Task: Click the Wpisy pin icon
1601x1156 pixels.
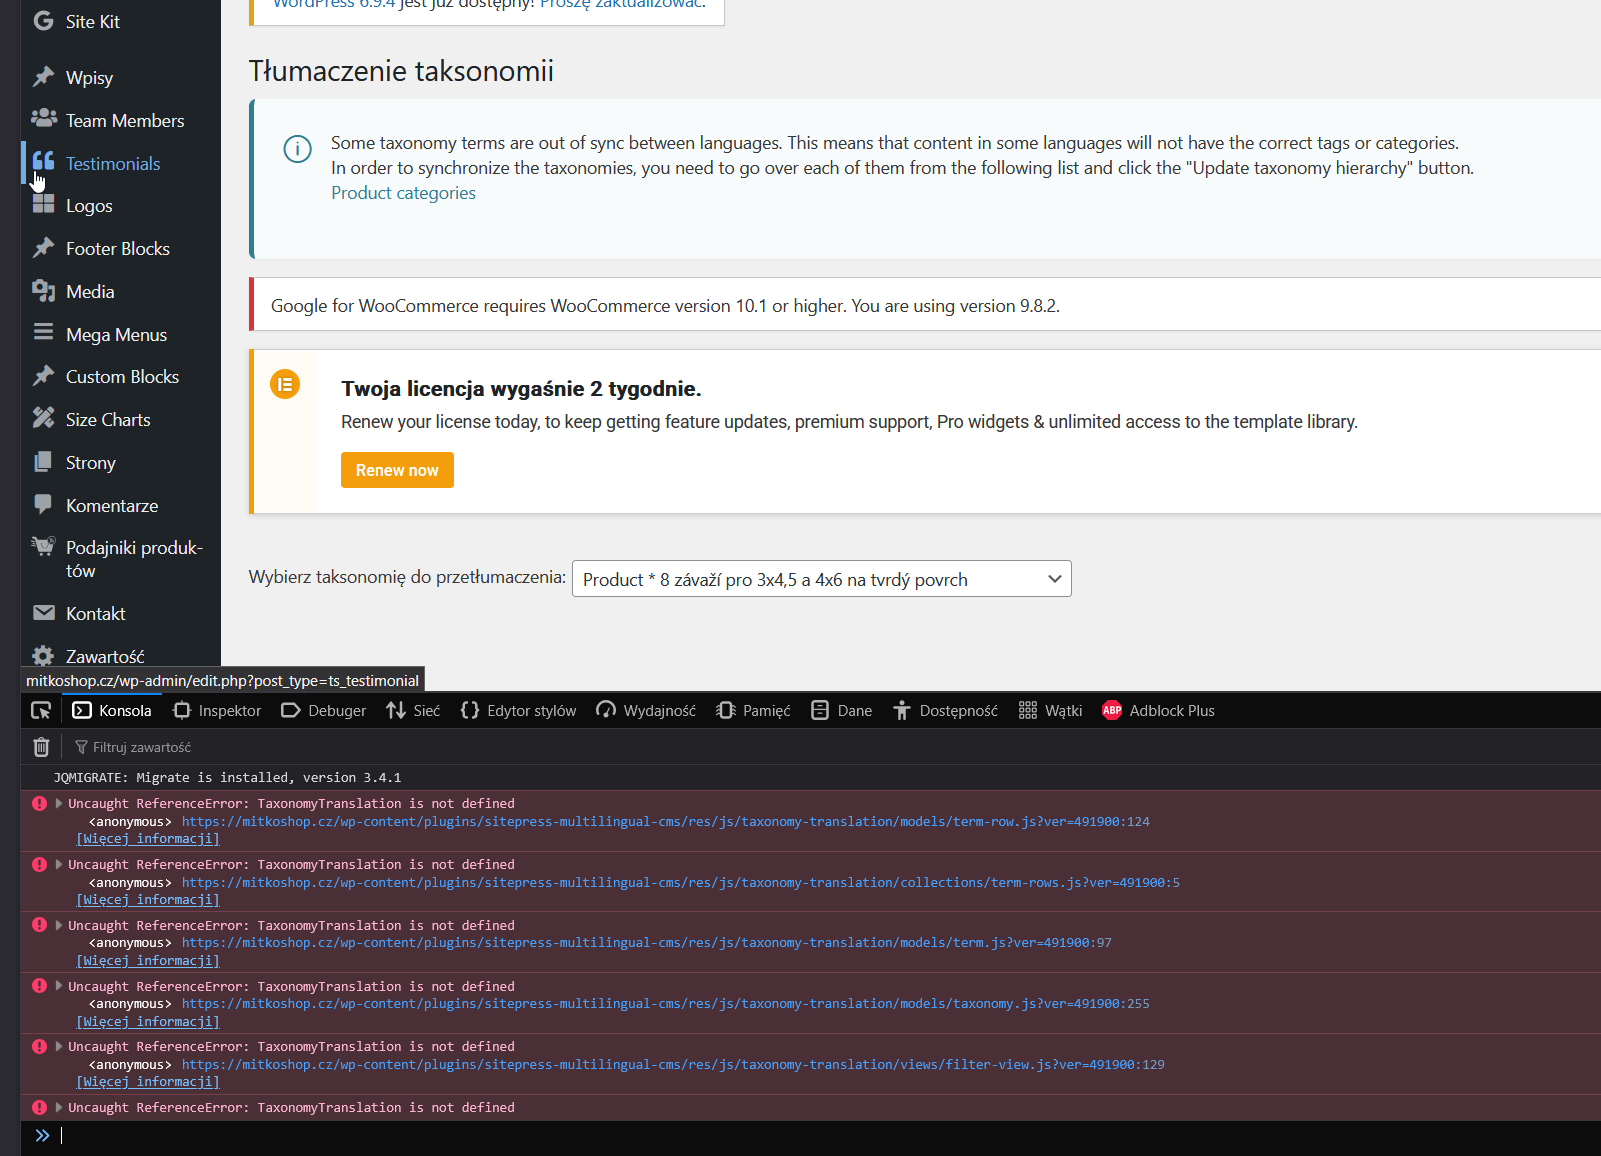Action: pyautogui.click(x=43, y=77)
